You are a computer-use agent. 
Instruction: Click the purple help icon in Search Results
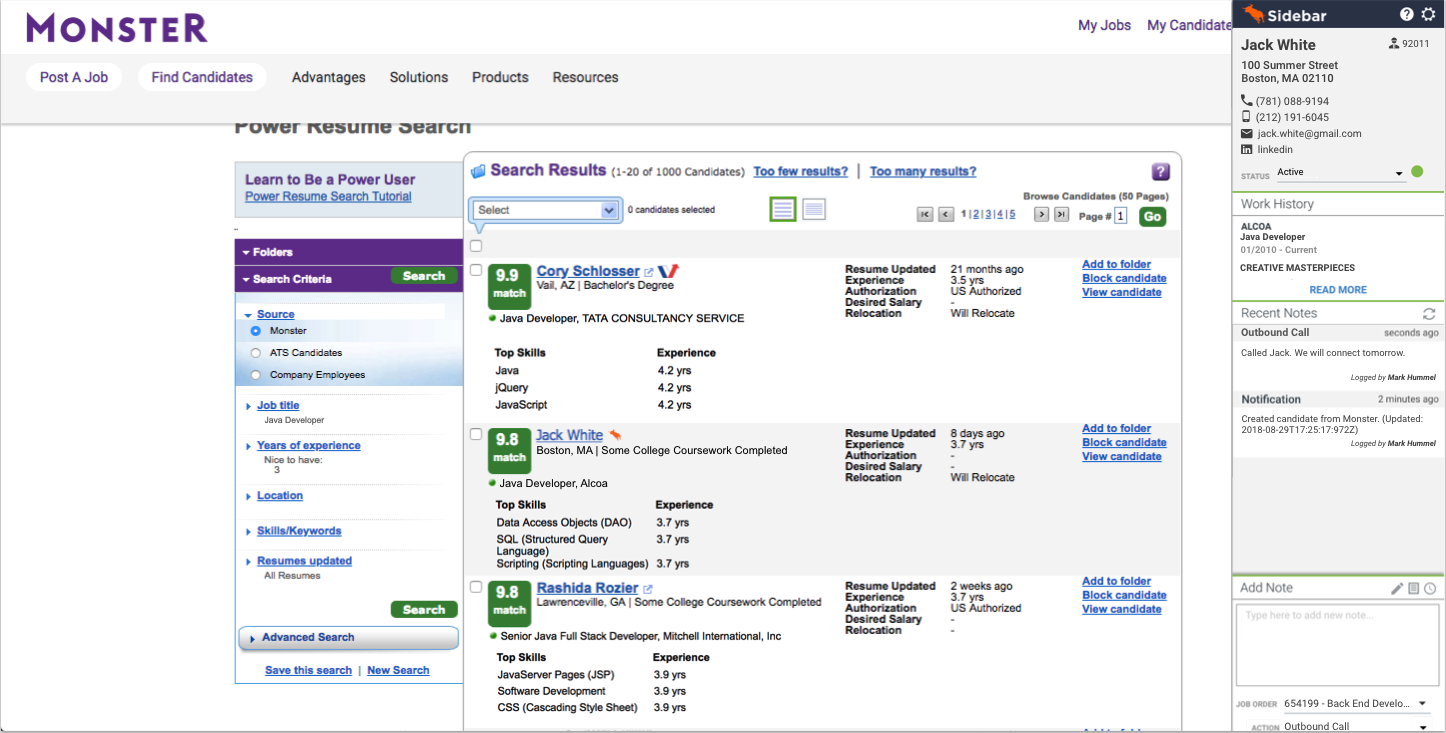[1160, 172]
